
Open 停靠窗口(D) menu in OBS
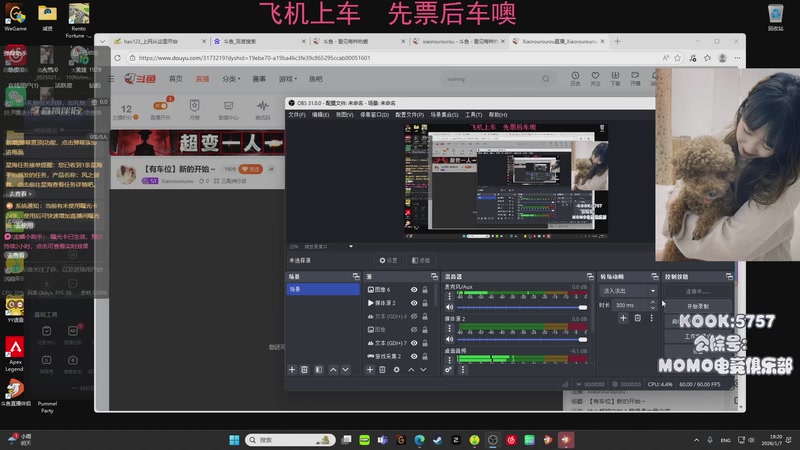pos(374,115)
